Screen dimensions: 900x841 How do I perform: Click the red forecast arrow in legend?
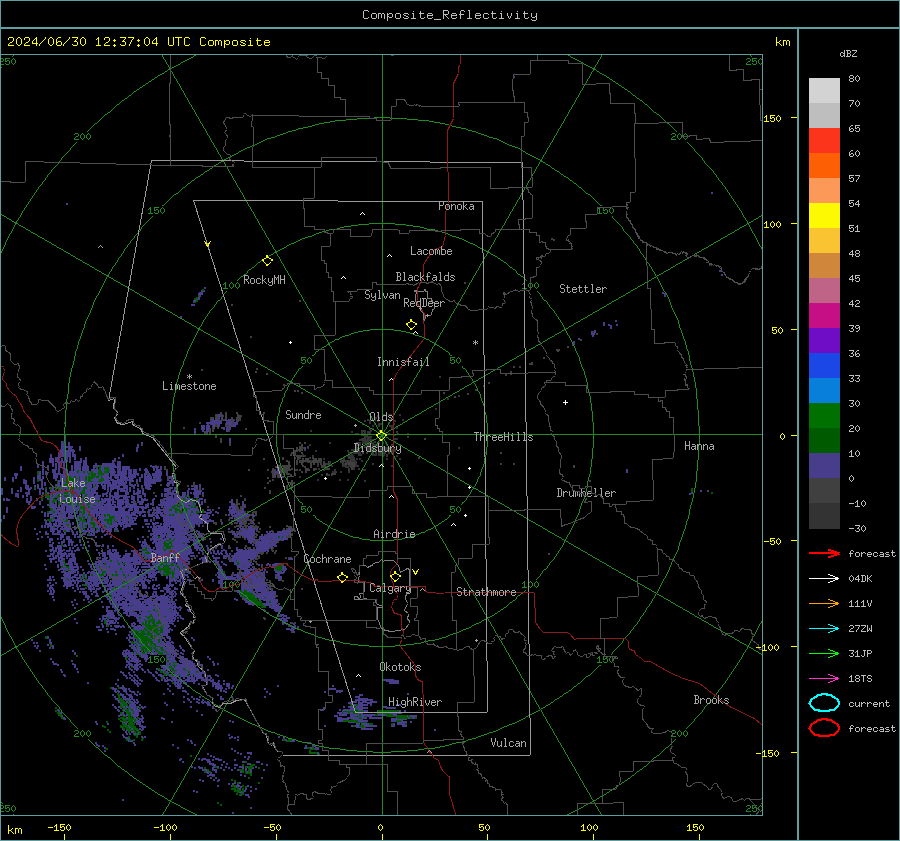tap(824, 553)
